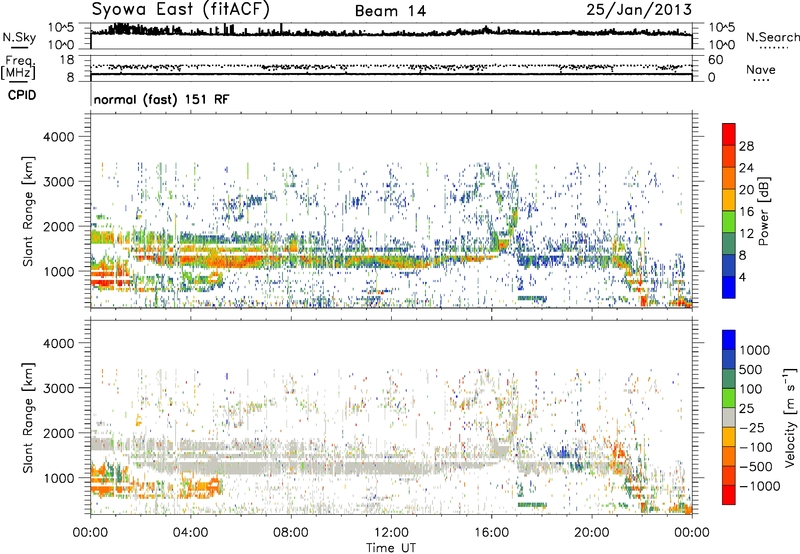Click the "N.Search" legend label

(x=773, y=37)
